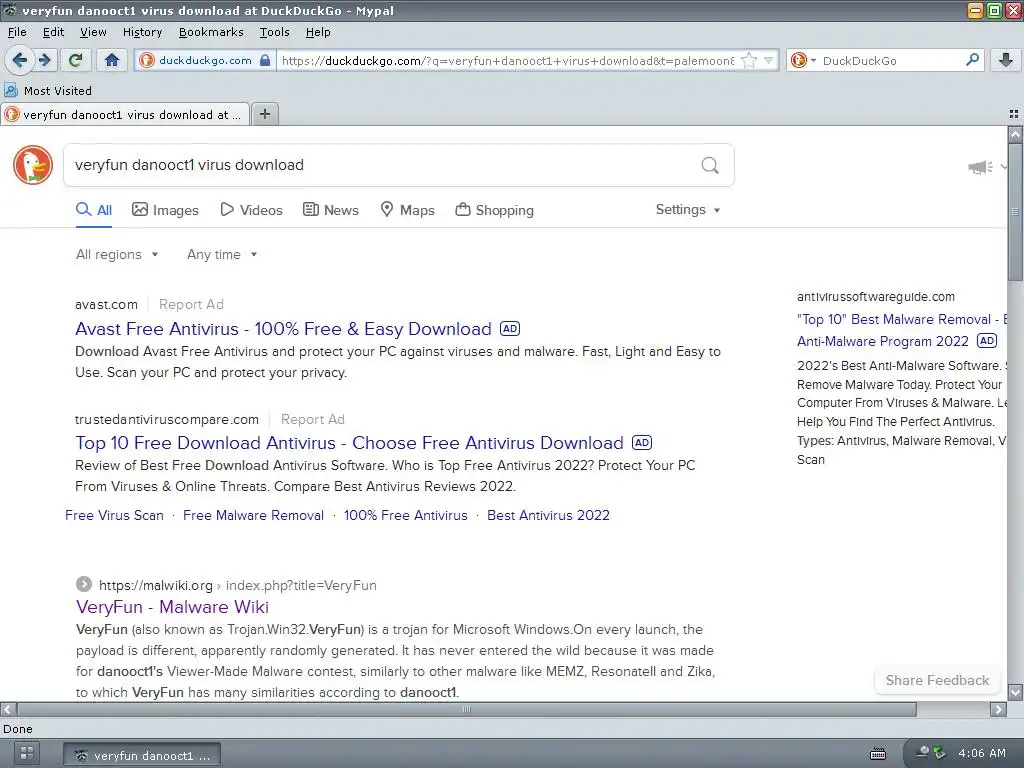
Task: Click the magnifier icon in DuckDuckGo search box
Action: click(x=710, y=165)
